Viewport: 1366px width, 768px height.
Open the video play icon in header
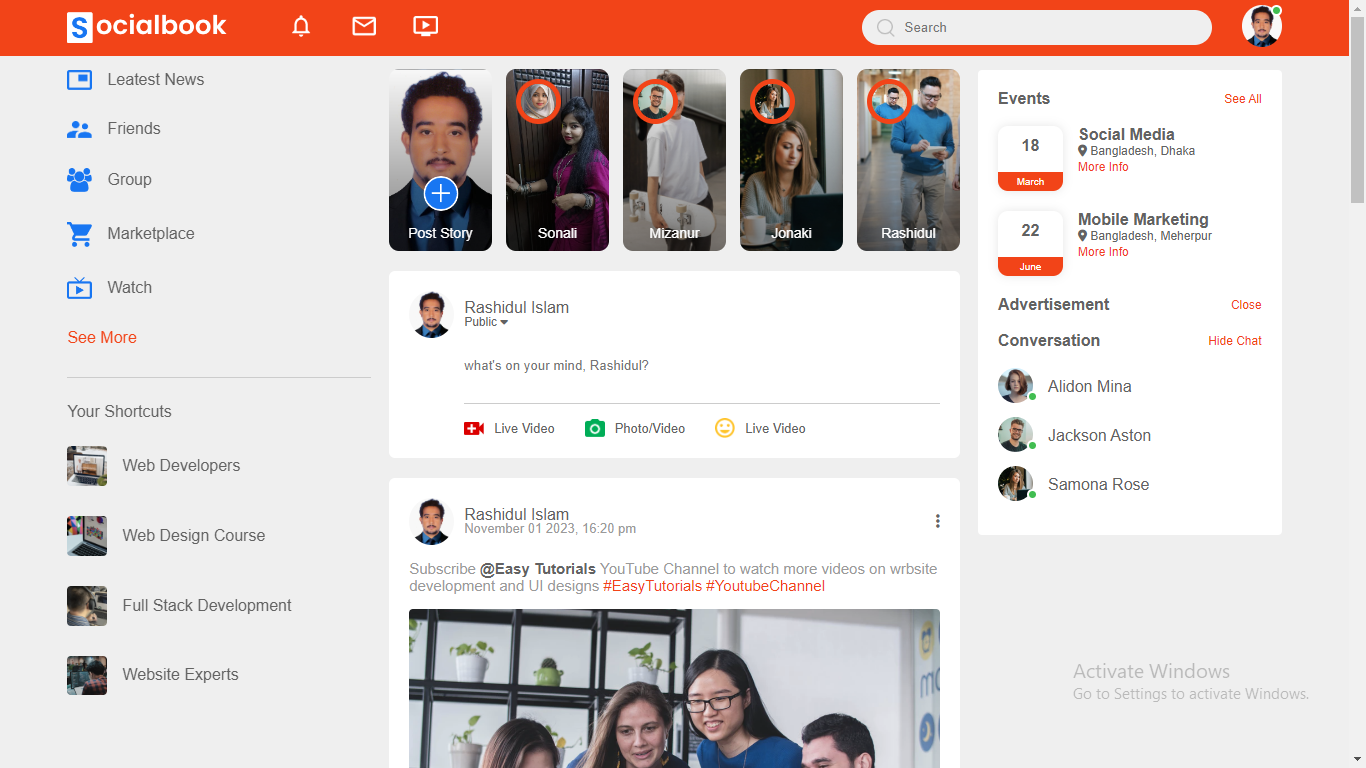coord(426,27)
